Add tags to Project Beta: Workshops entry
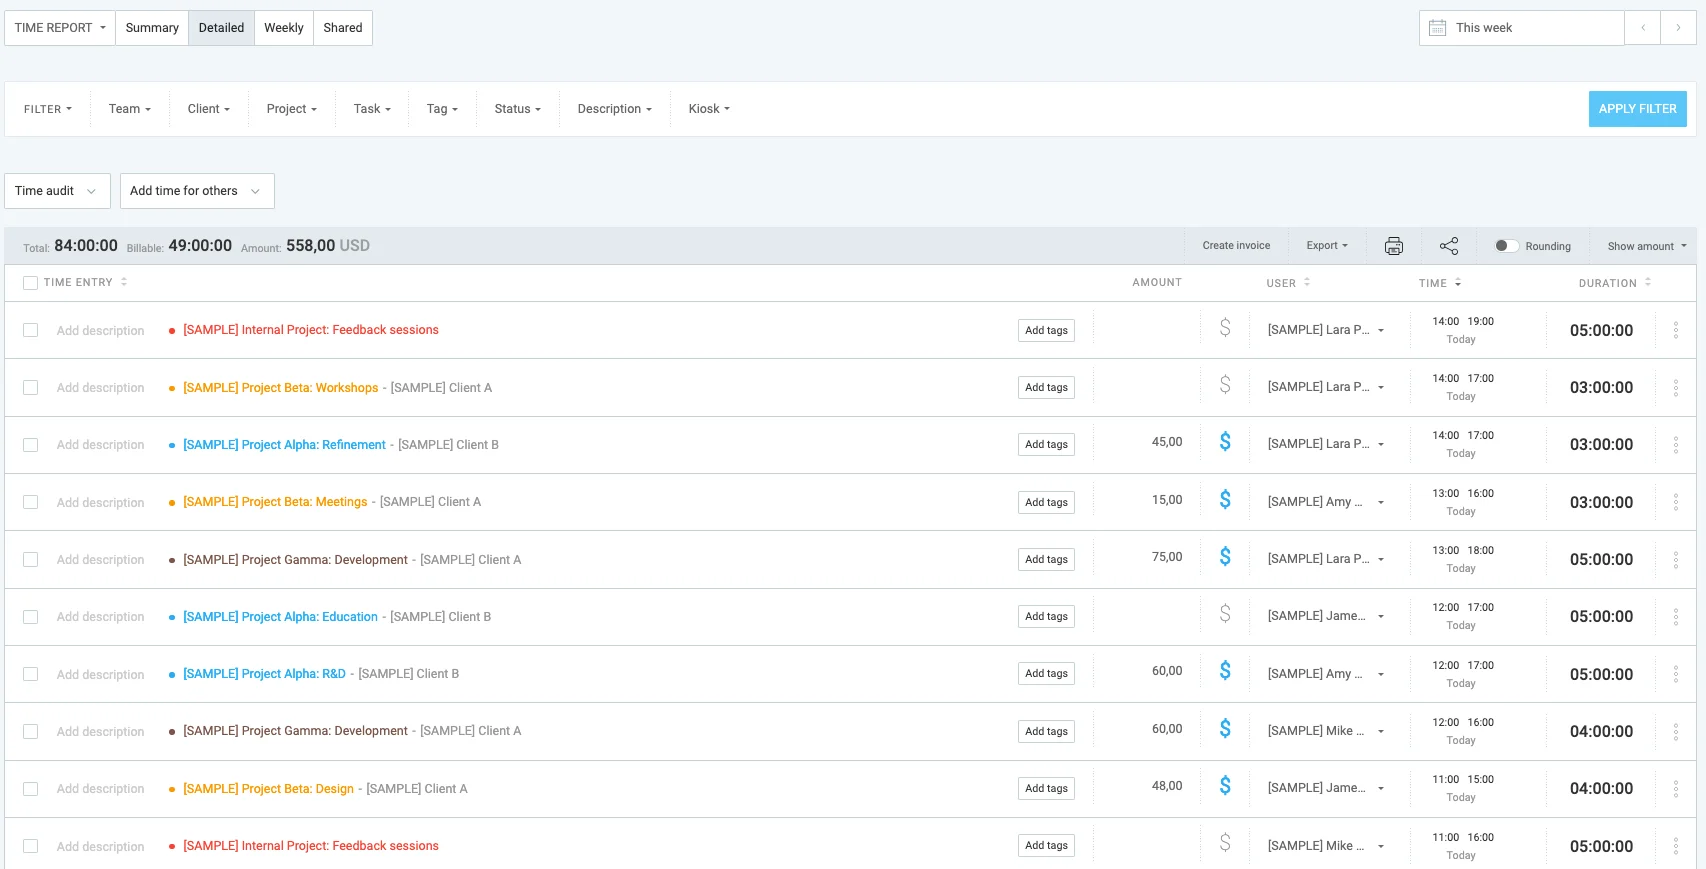This screenshot has width=1706, height=869. coord(1046,387)
